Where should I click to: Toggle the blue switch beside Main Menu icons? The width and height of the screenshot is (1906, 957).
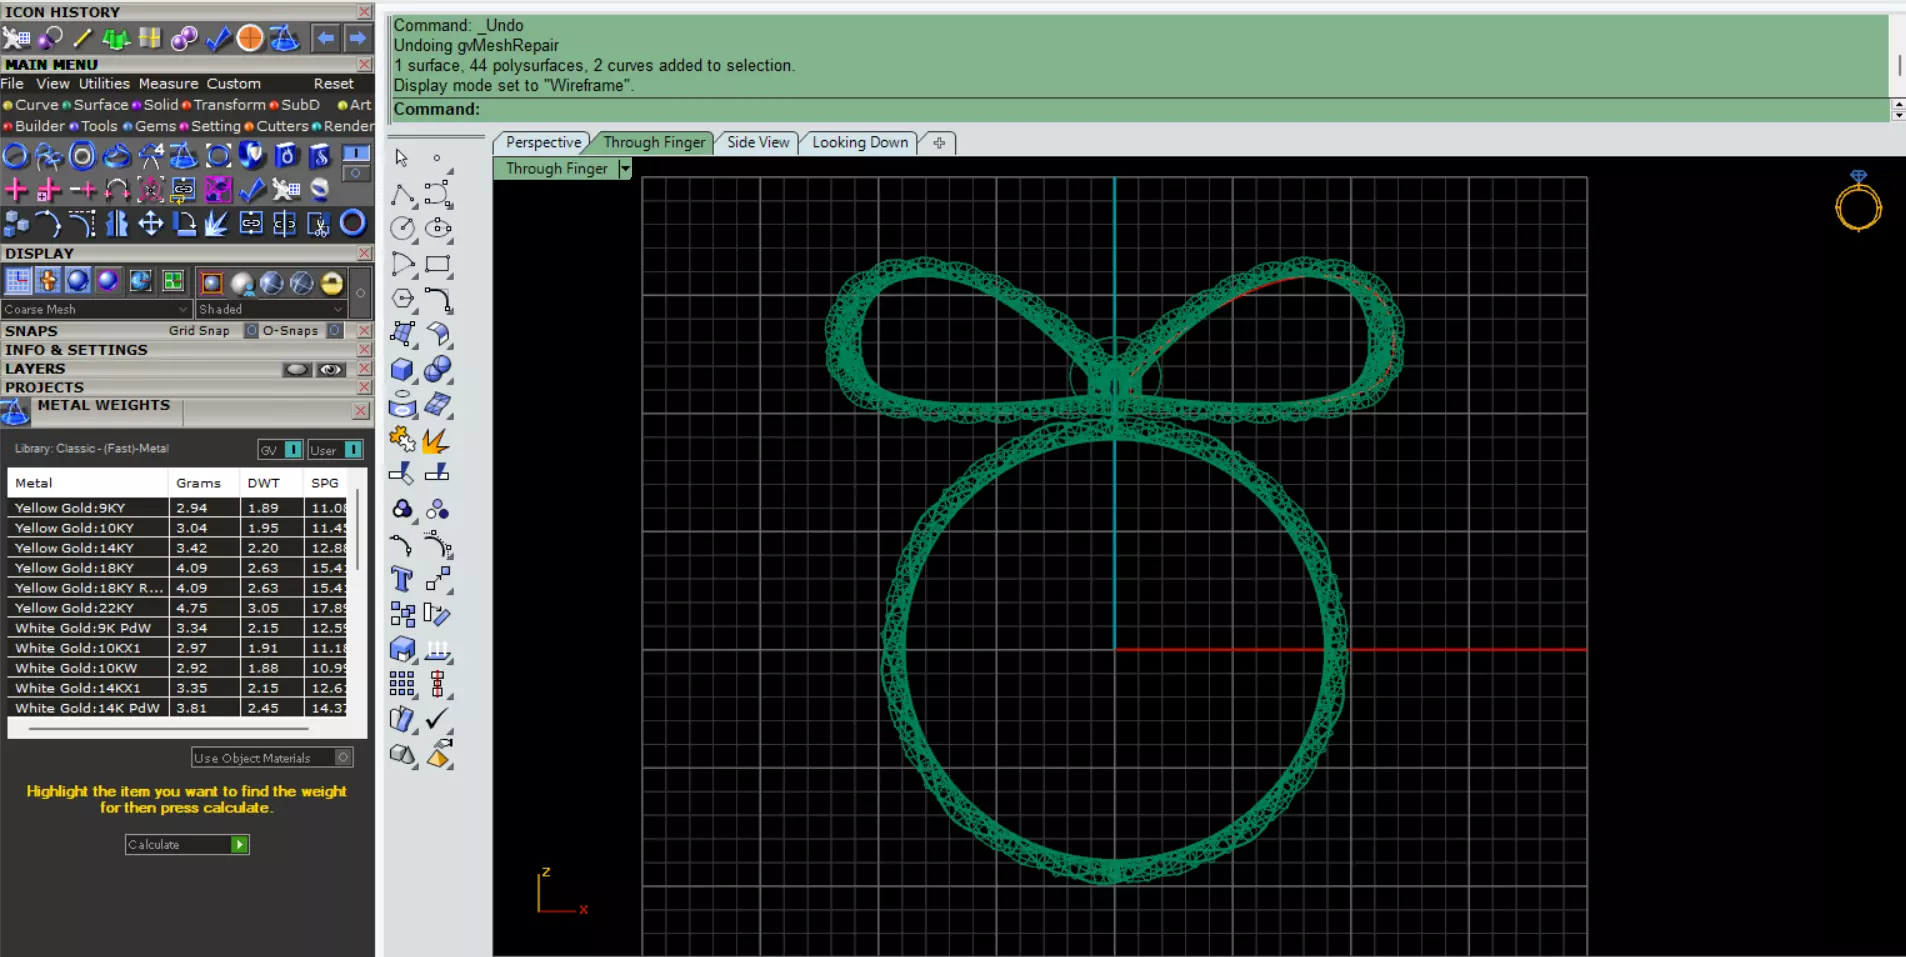coord(356,154)
